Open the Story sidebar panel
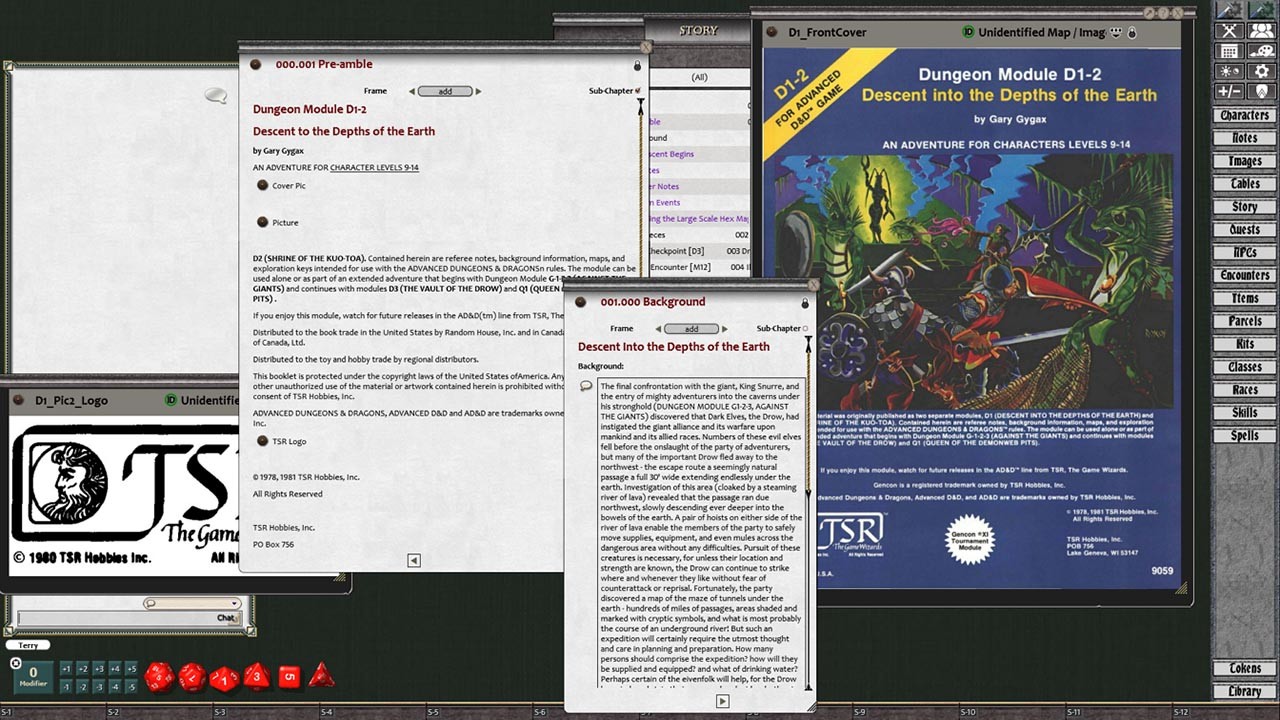This screenshot has height=720, width=1280. coord(1243,206)
